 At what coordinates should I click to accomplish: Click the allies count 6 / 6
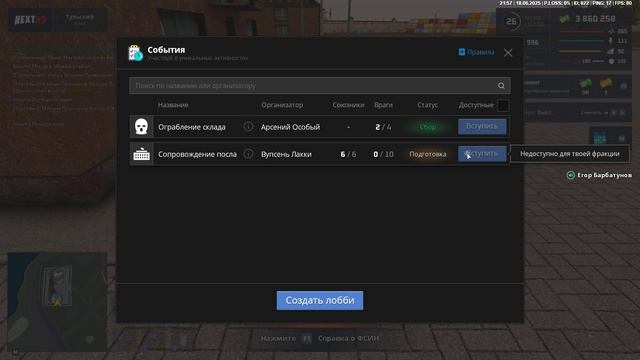tap(348, 154)
